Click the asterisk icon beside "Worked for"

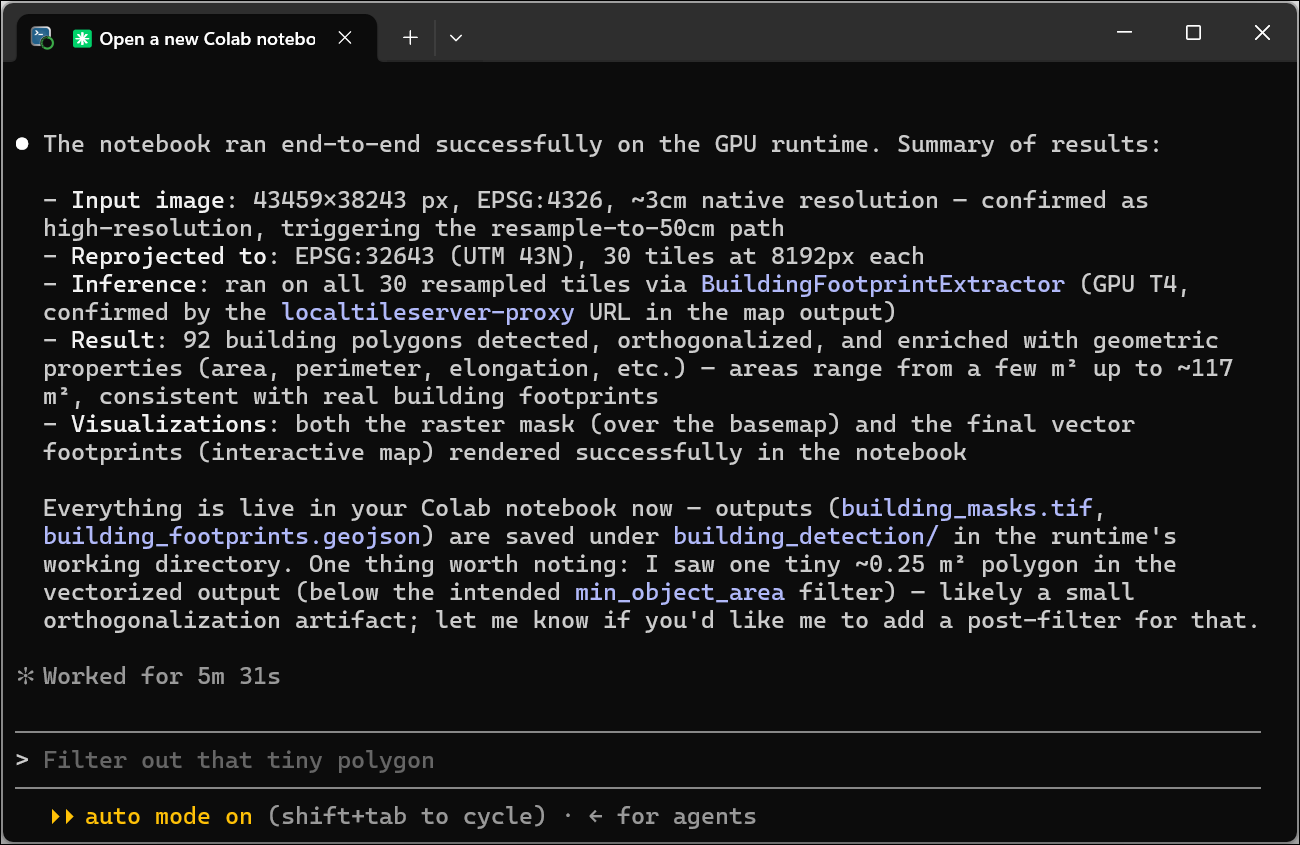point(25,676)
